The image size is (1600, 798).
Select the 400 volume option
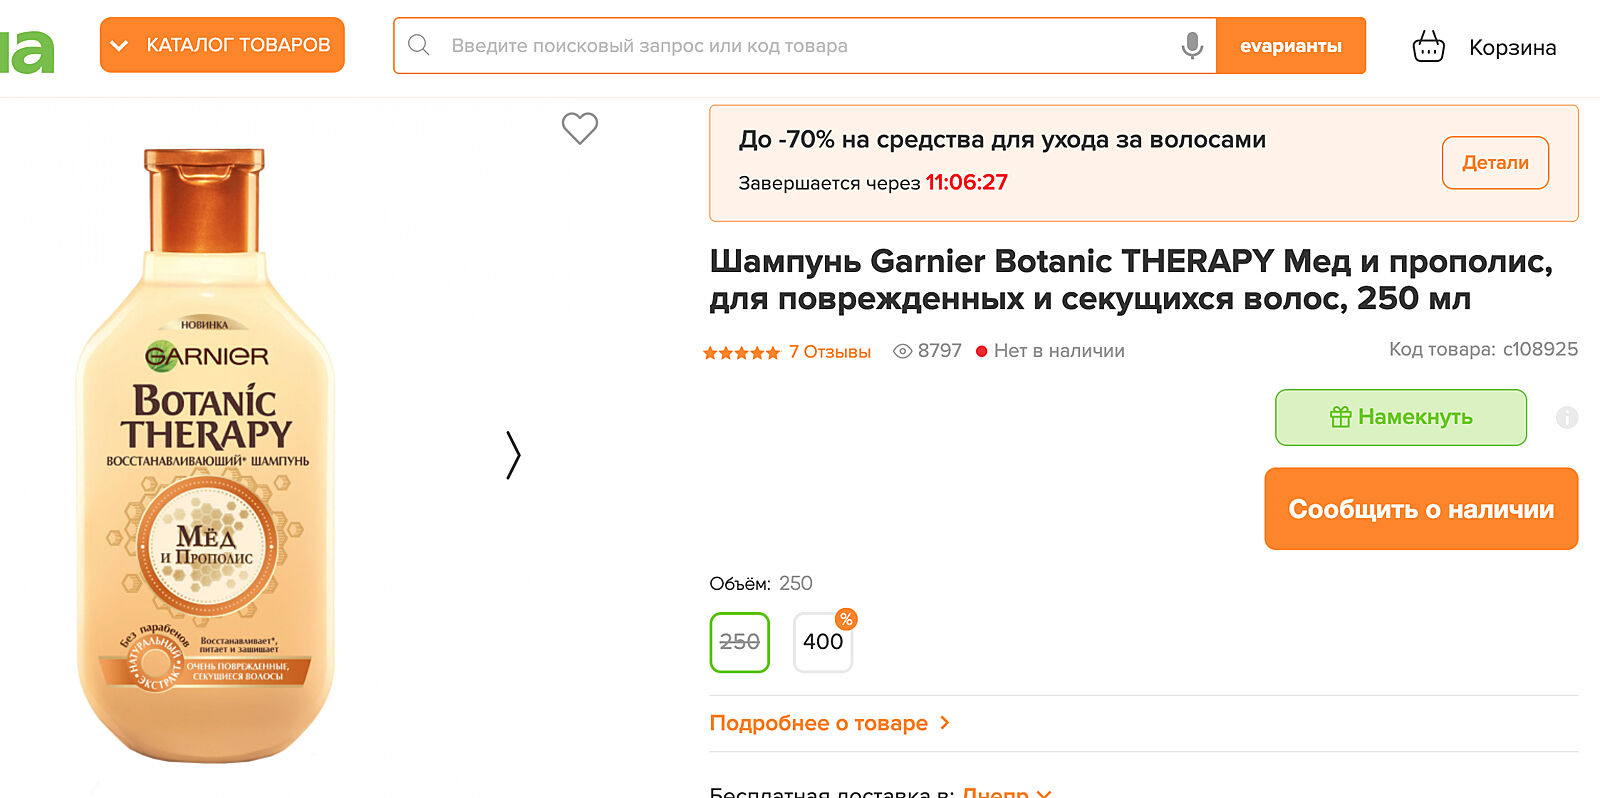click(x=823, y=642)
